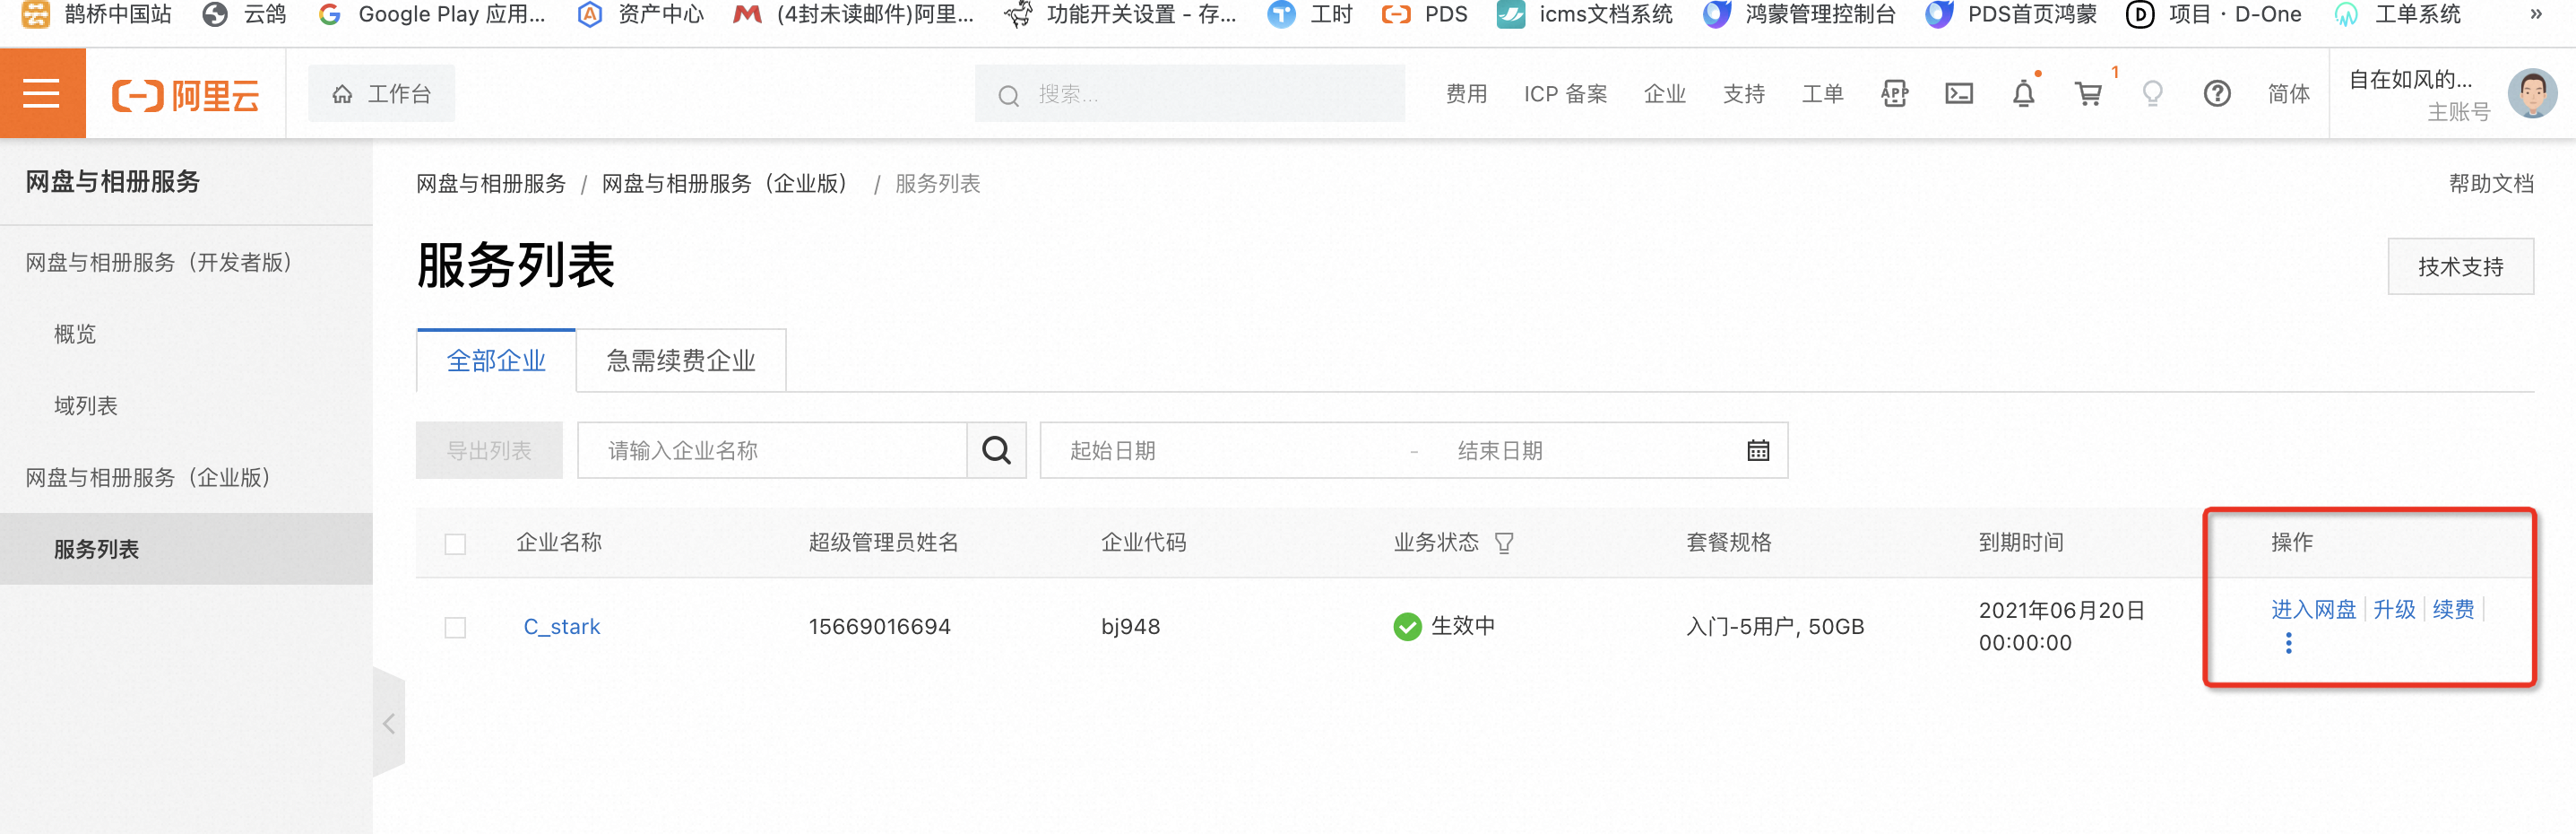Switch language via 简体 selector
Image resolution: width=2576 pixels, height=834 pixels.
pos(2288,94)
